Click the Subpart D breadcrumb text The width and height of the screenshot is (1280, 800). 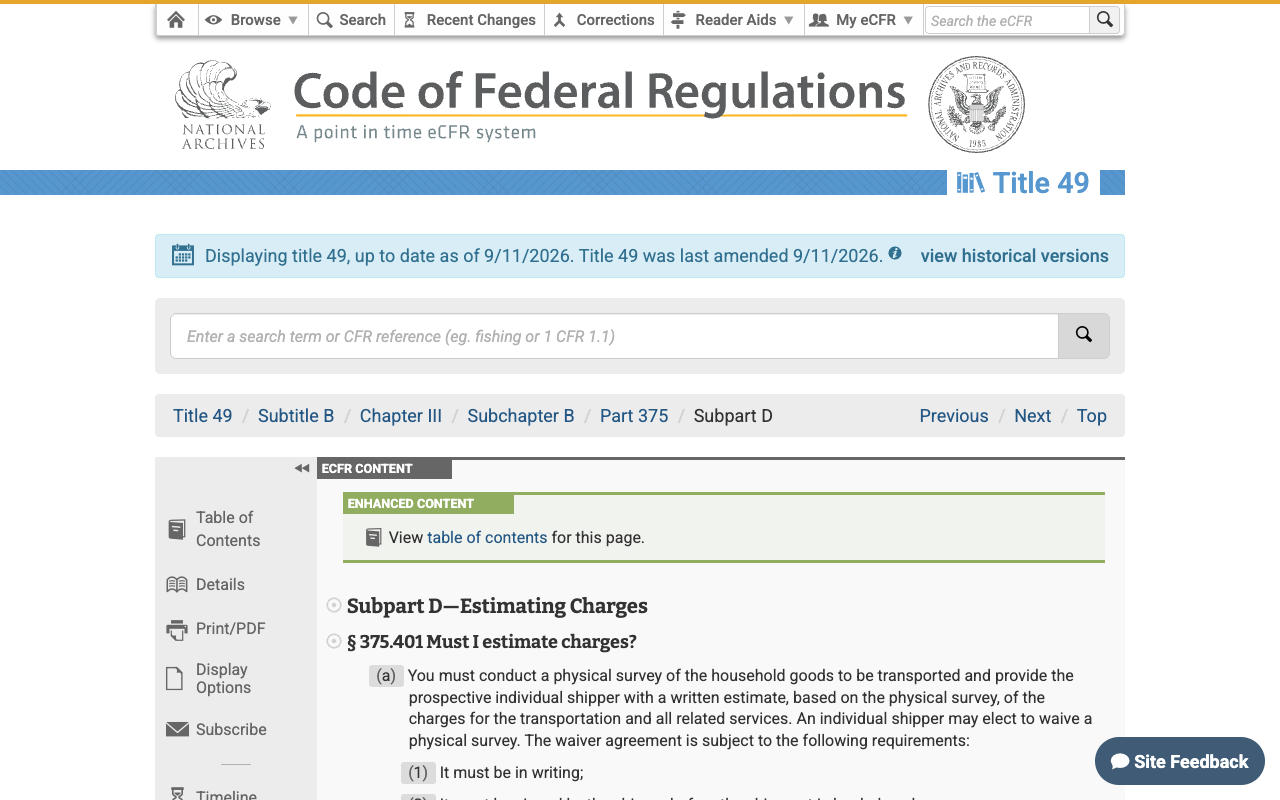[x=733, y=416]
